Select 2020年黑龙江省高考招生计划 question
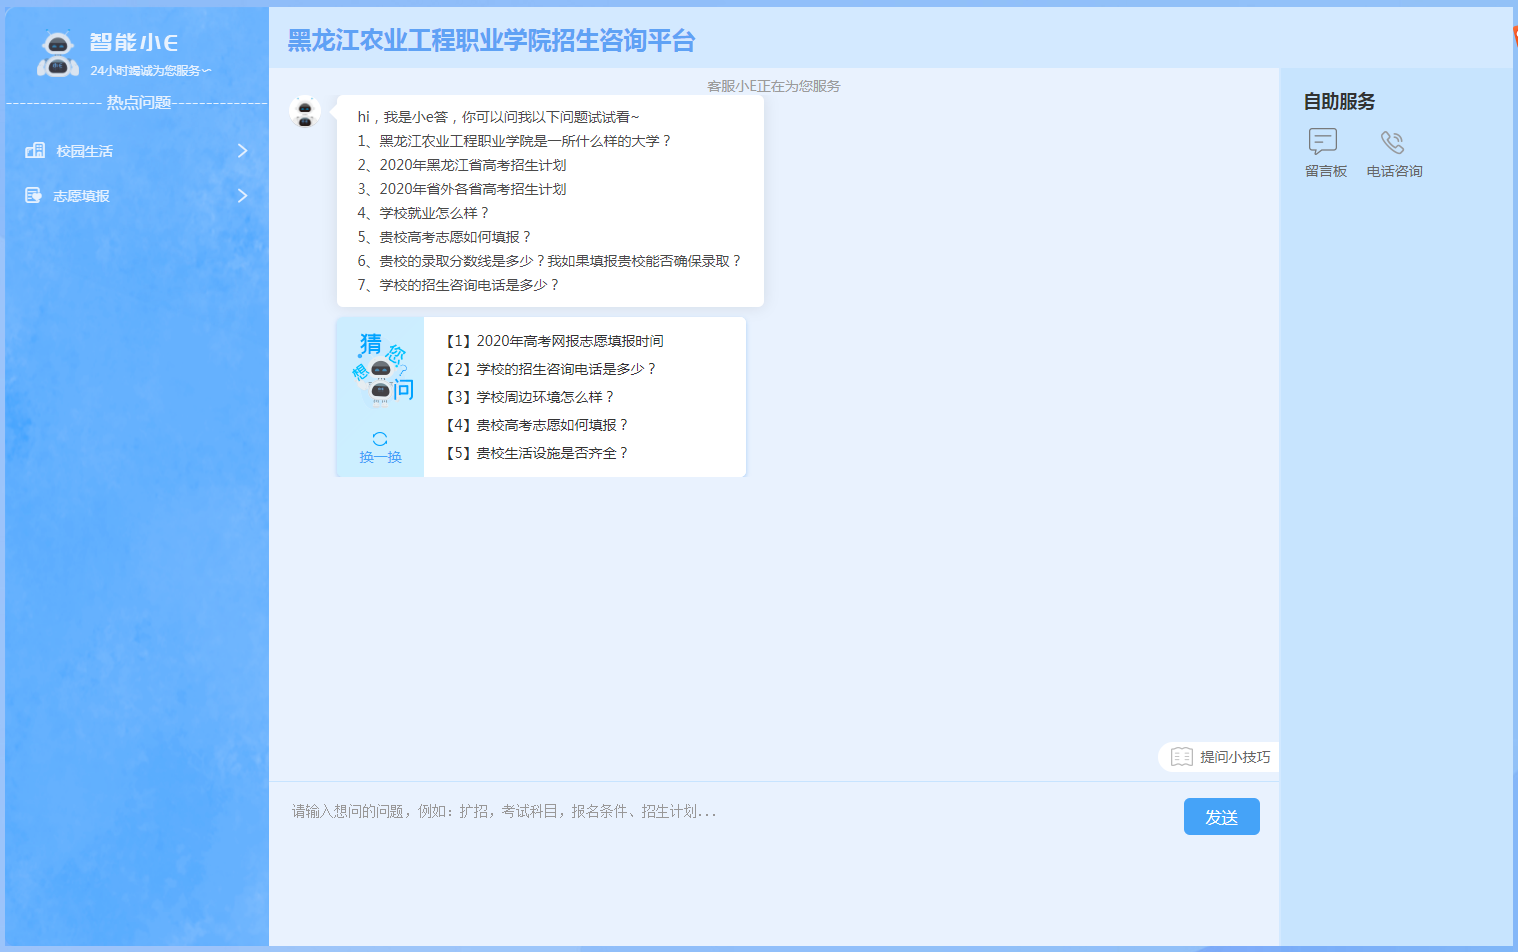 (x=462, y=165)
